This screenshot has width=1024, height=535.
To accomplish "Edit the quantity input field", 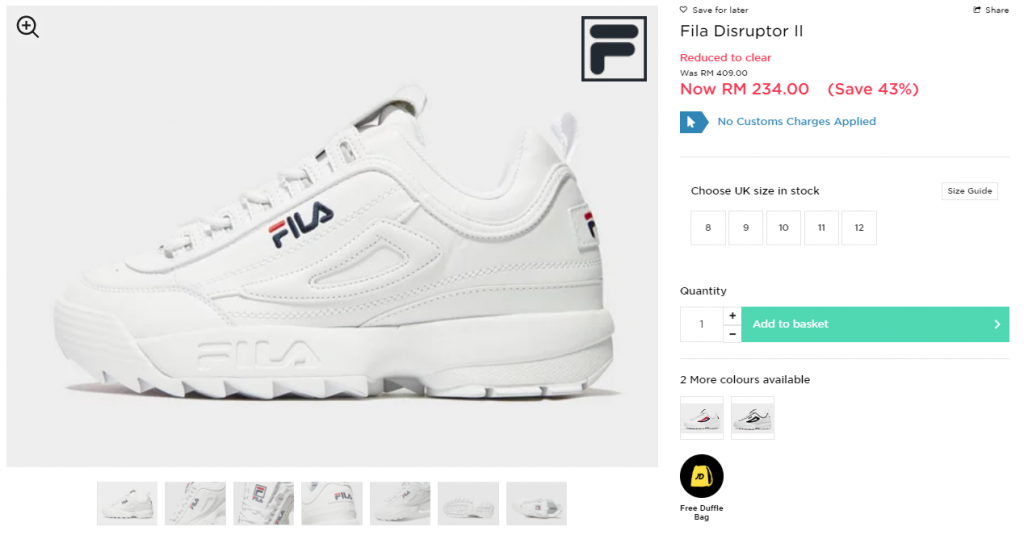I will click(701, 324).
